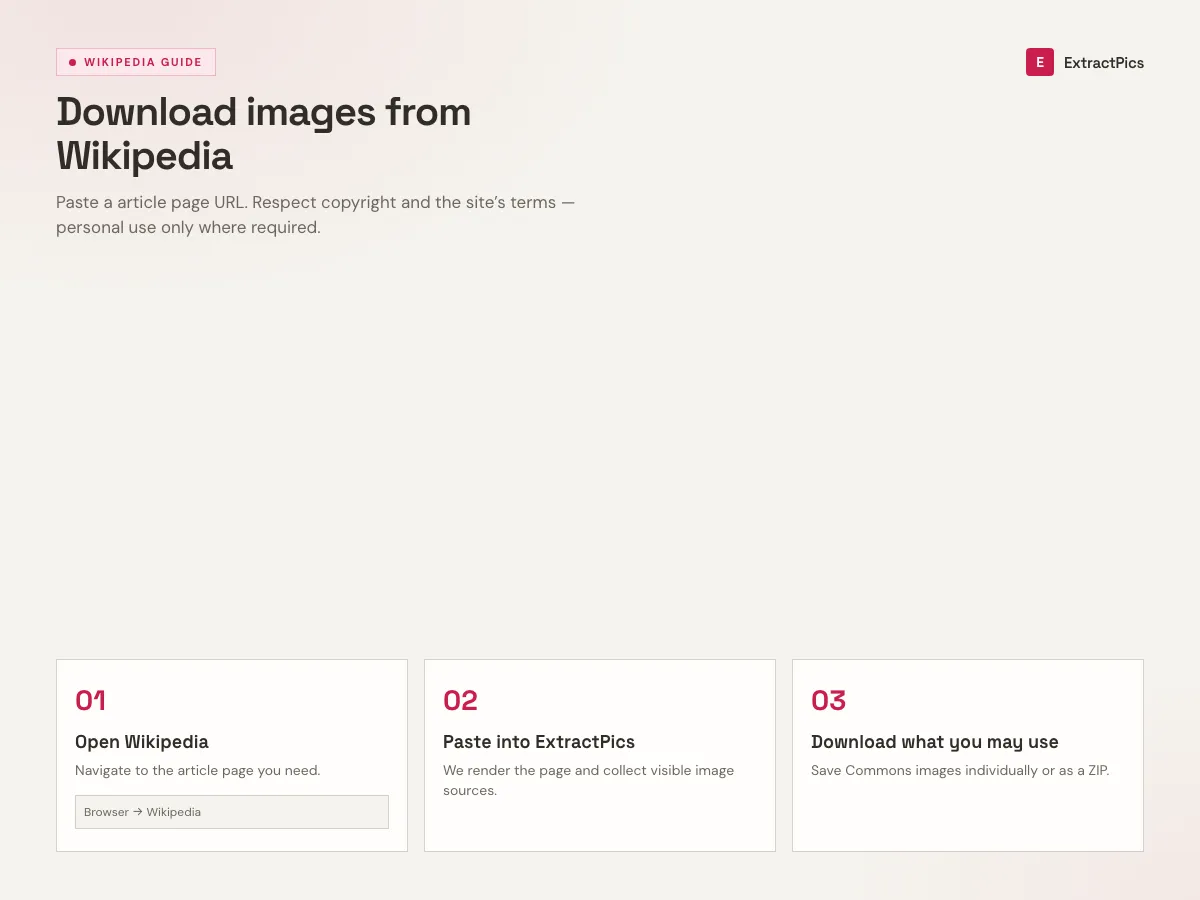The height and width of the screenshot is (900, 1200).
Task: Click 'Save Commons images individually or as a ZIP.'
Action: [960, 771]
